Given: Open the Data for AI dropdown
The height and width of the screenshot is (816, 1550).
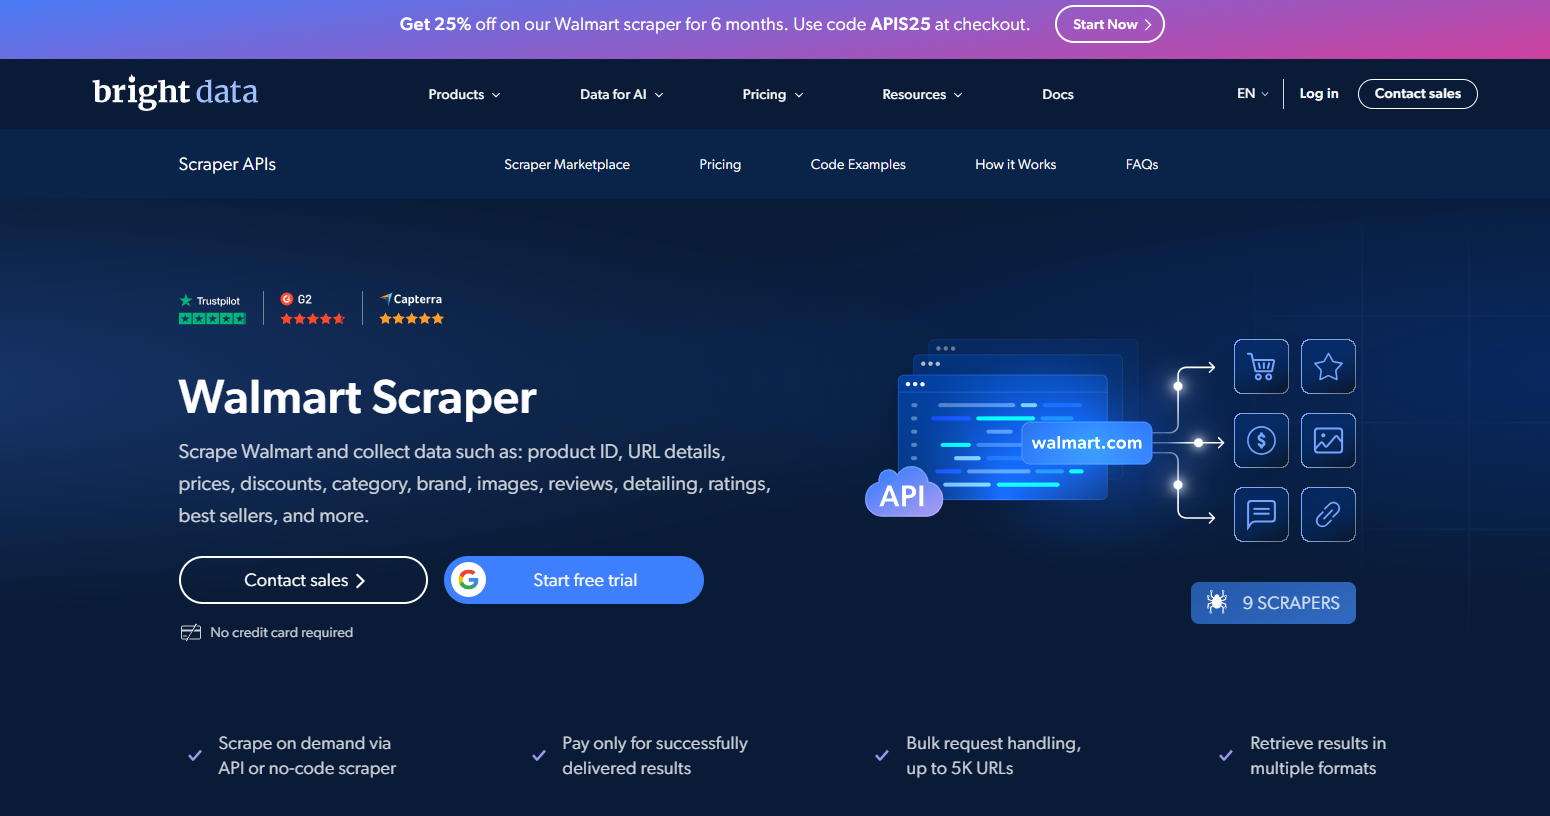Looking at the screenshot, I should point(620,94).
